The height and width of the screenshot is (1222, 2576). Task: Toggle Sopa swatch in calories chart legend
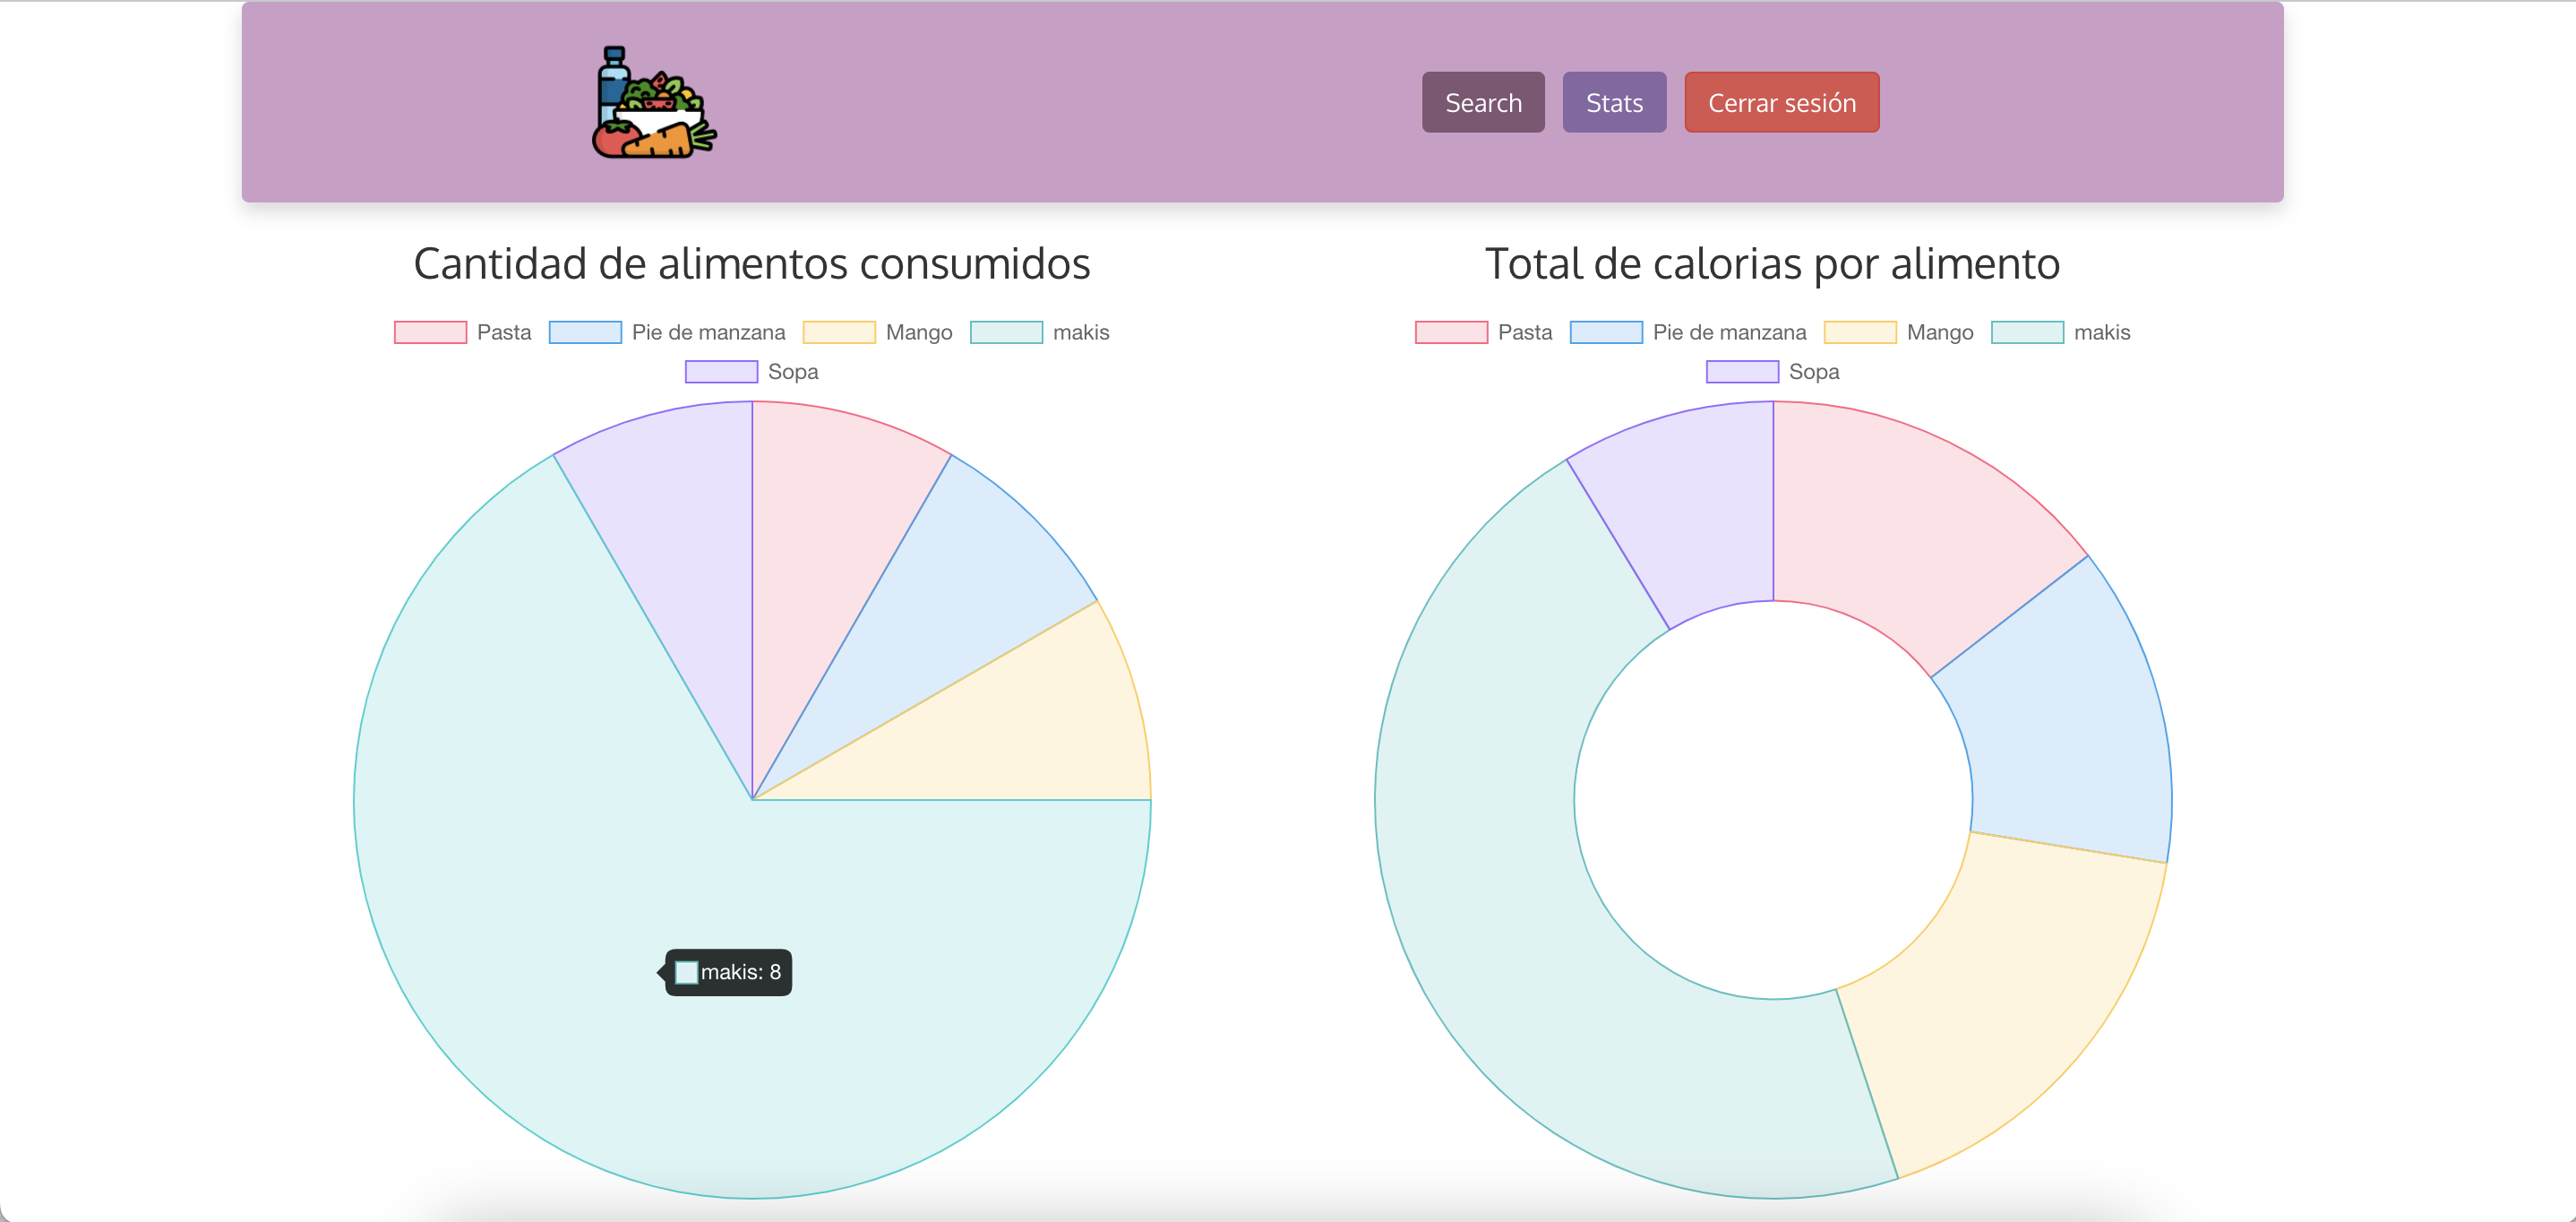click(1742, 372)
